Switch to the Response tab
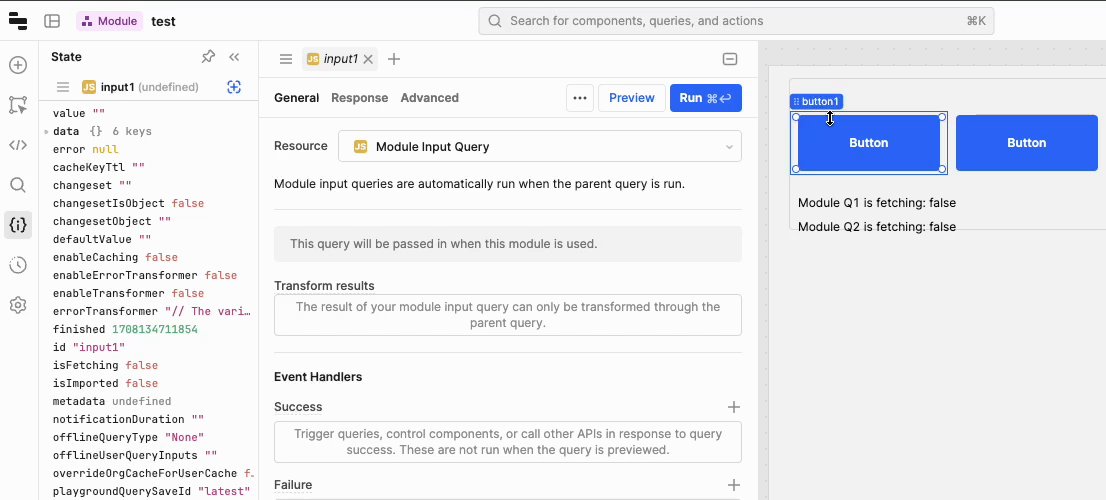 pyautogui.click(x=359, y=98)
